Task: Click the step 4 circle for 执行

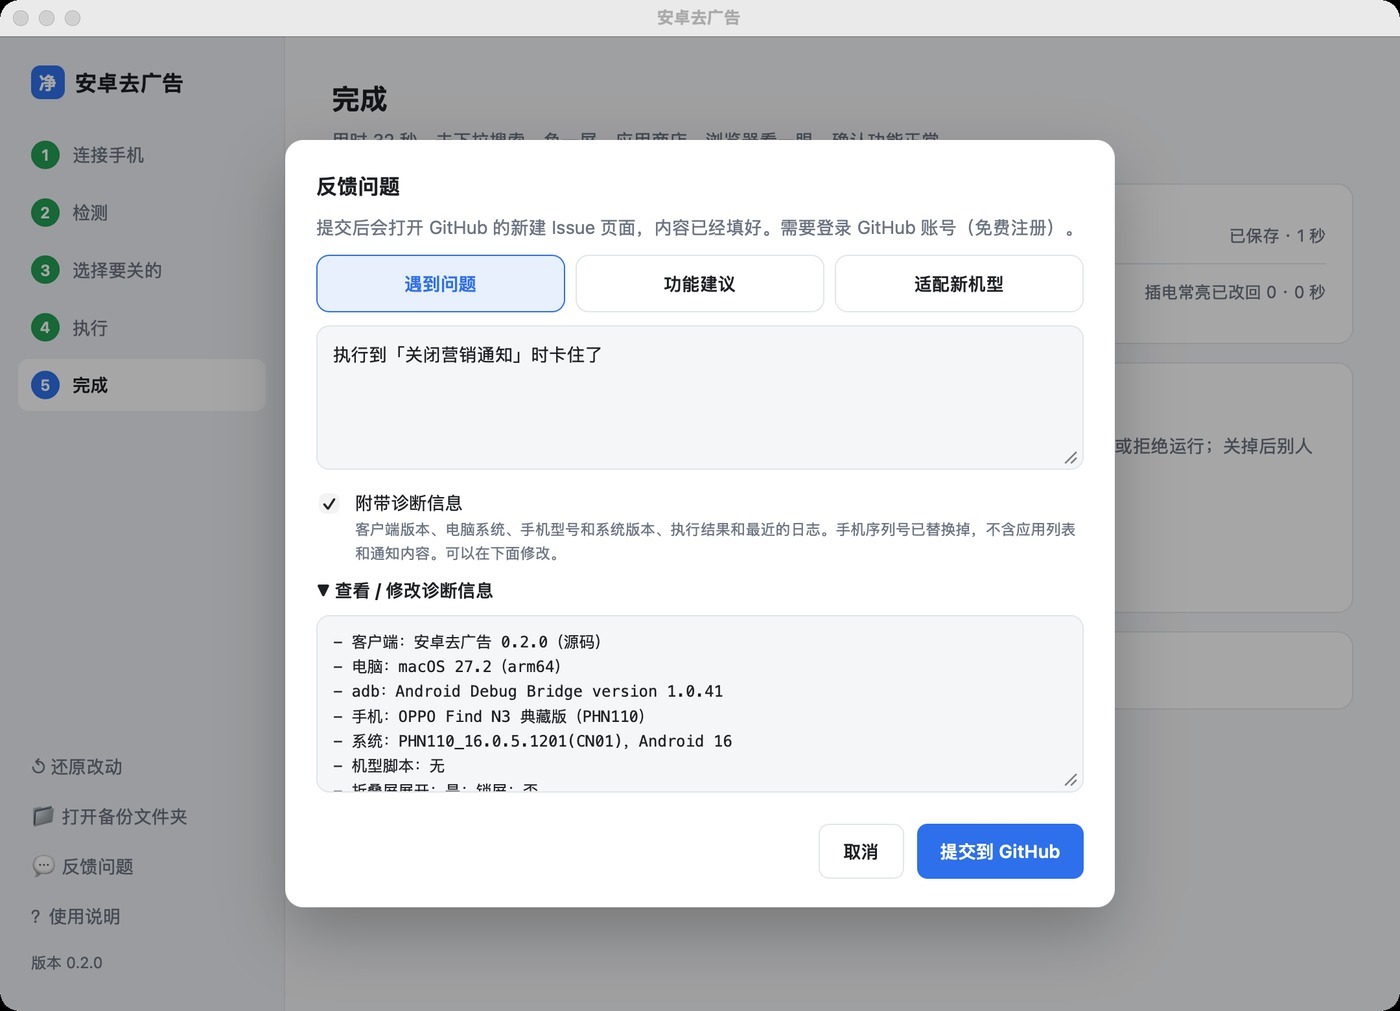Action: pyautogui.click(x=45, y=328)
